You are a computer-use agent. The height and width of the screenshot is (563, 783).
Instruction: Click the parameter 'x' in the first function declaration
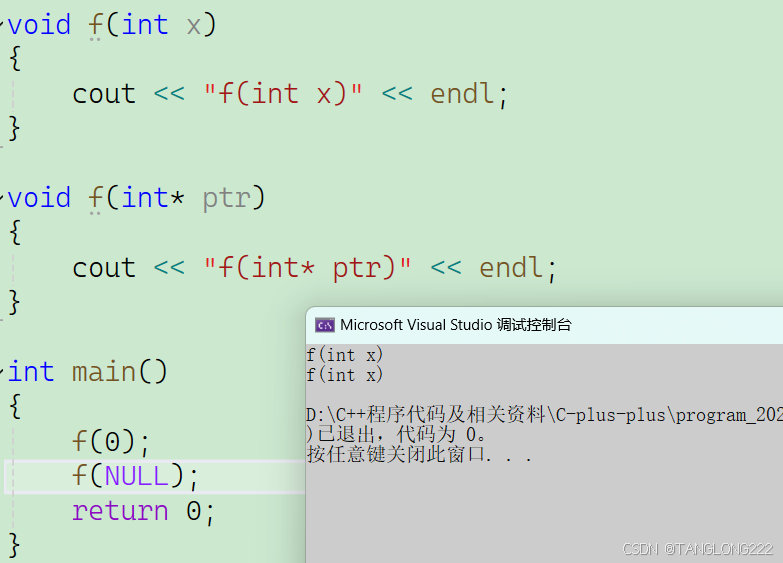(193, 25)
